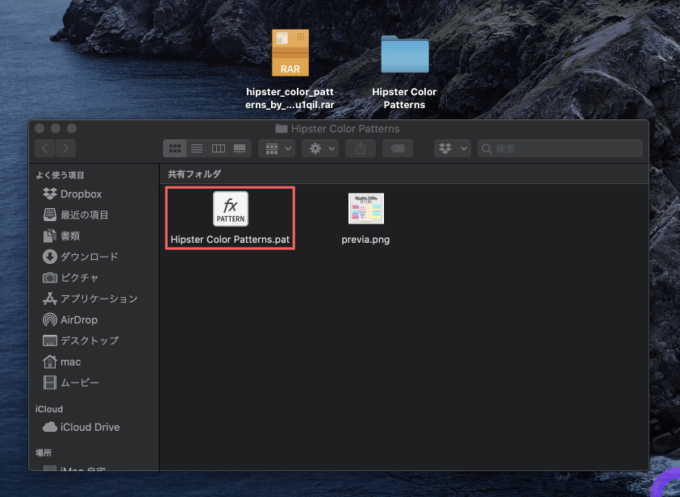Switch to column view
The width and height of the screenshot is (680, 497).
point(218,149)
